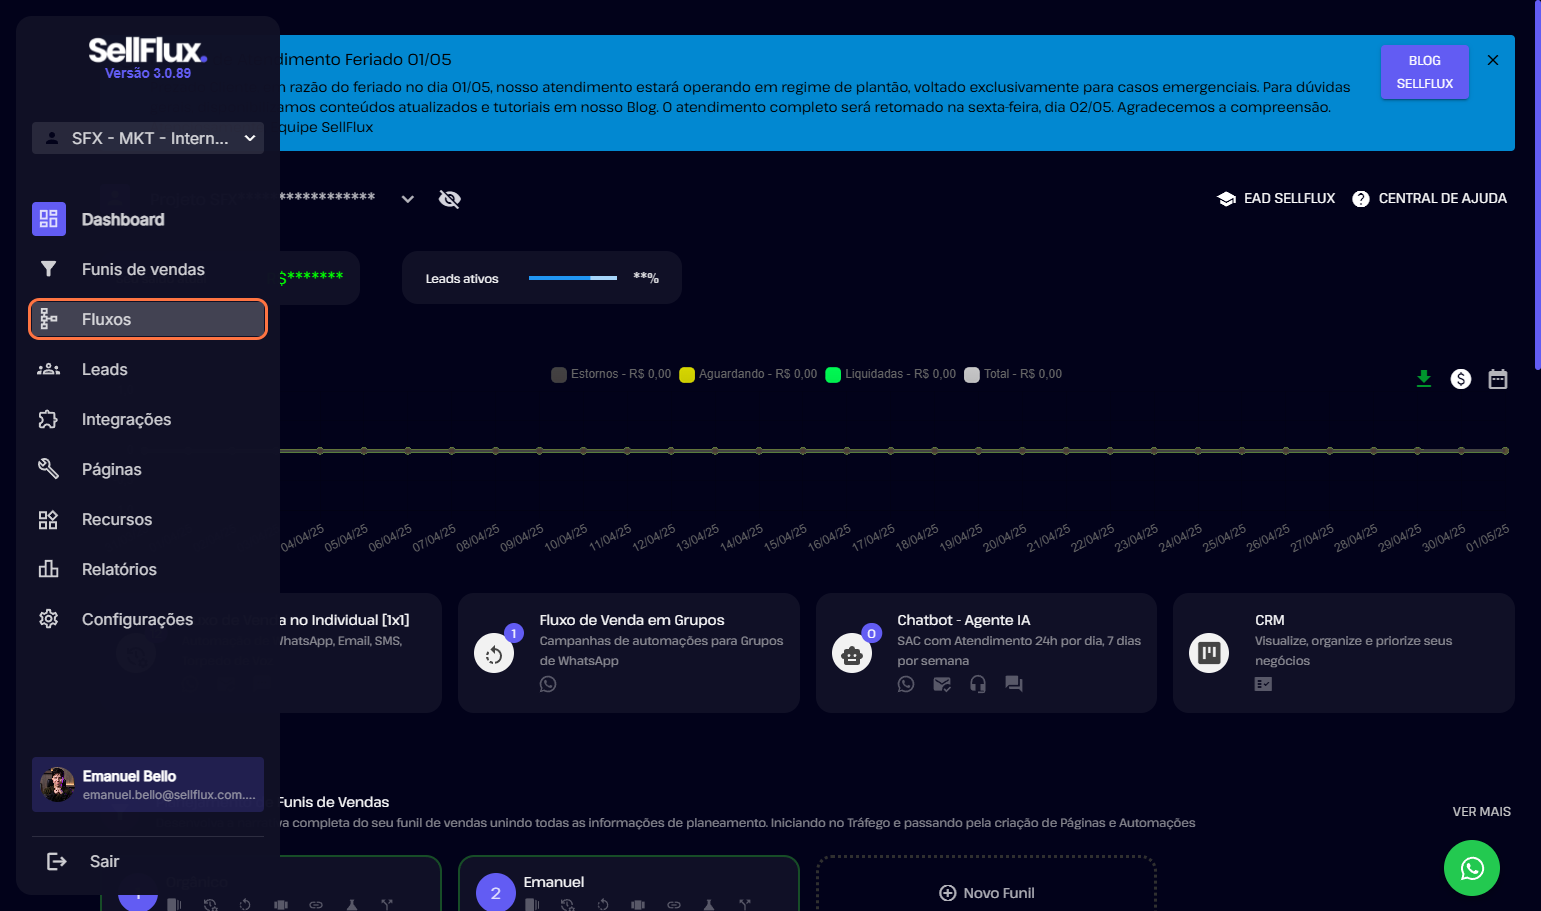Click the Dashboard grid icon

48,219
